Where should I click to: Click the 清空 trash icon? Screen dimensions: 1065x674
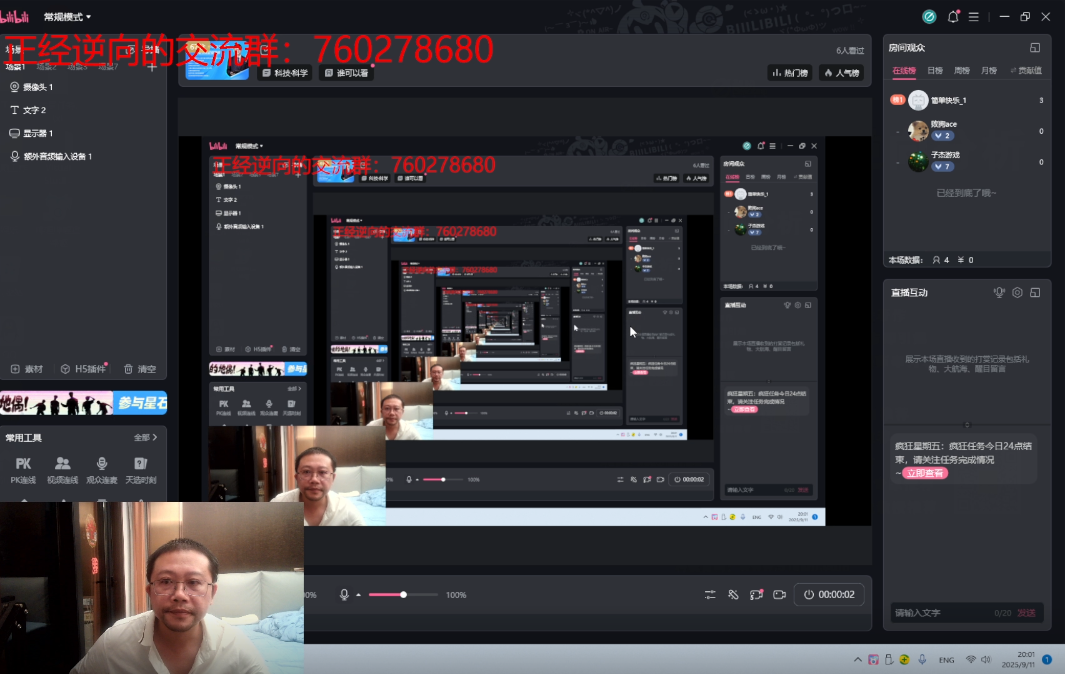[140, 369]
